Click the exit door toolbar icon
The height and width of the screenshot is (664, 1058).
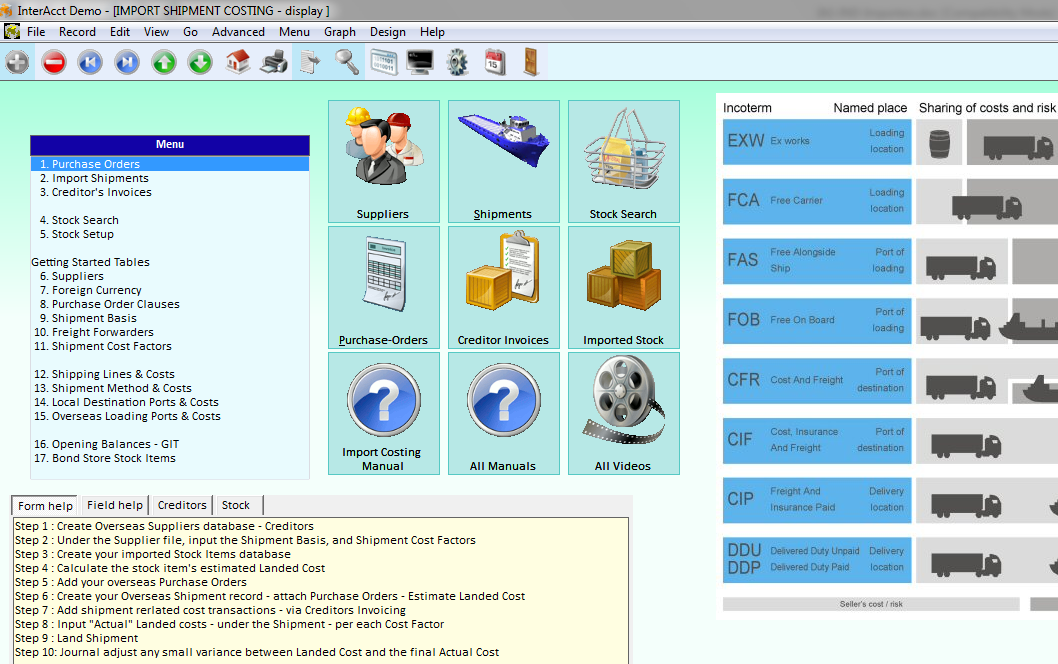coord(531,62)
